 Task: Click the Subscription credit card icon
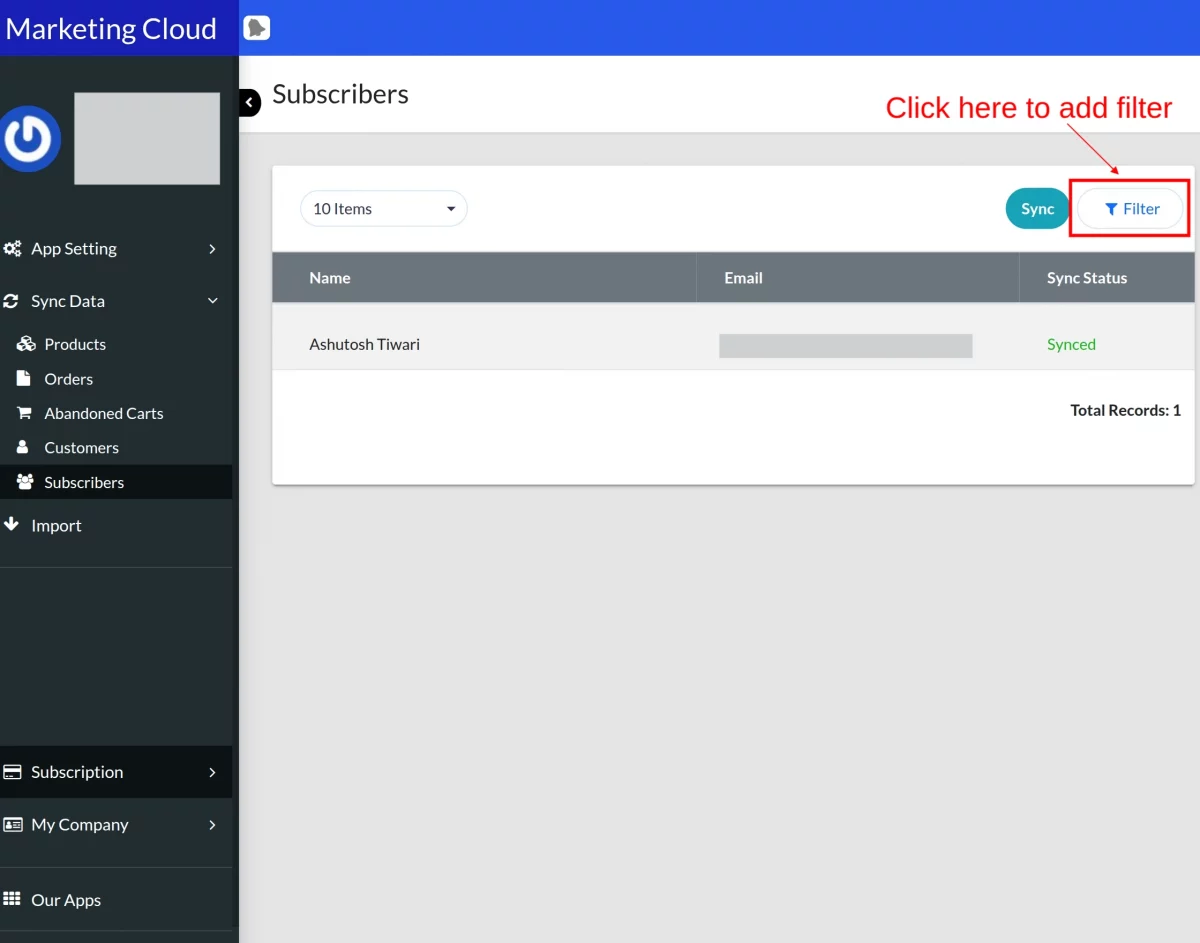pos(13,772)
